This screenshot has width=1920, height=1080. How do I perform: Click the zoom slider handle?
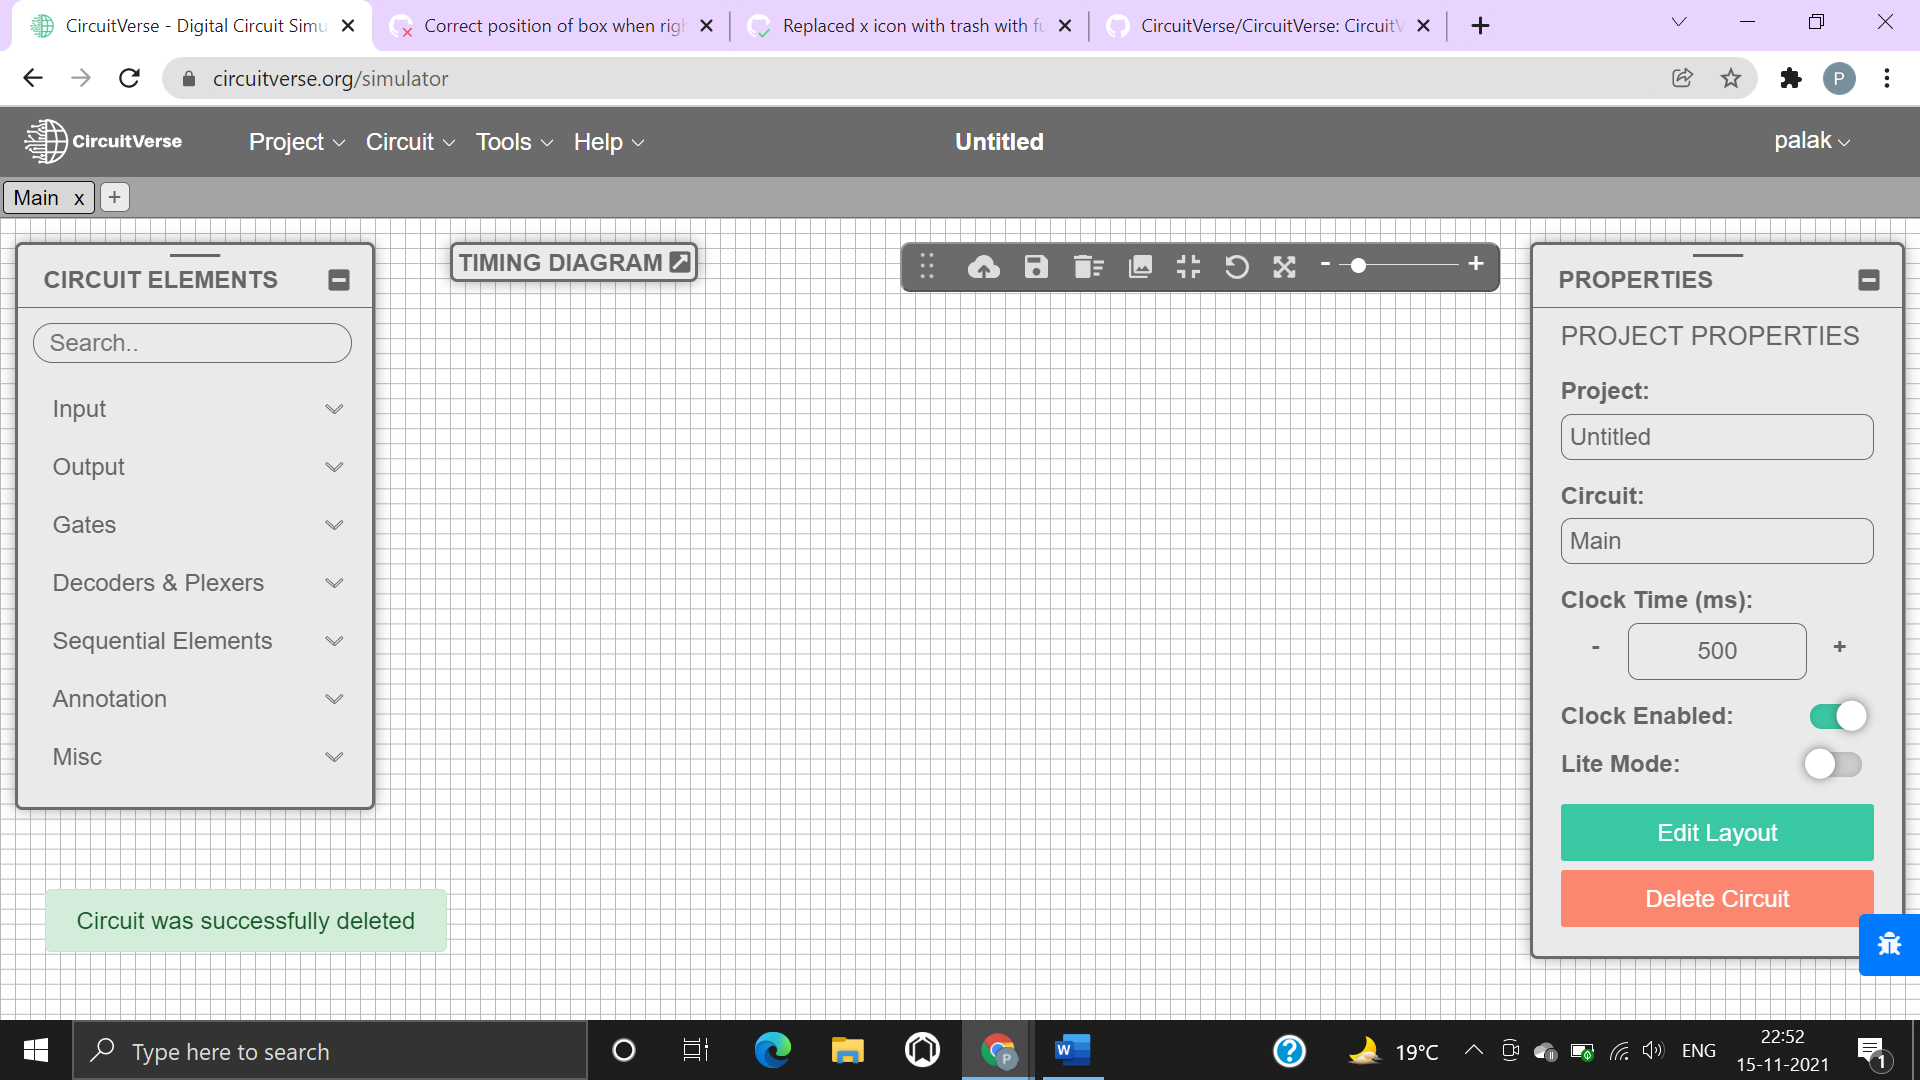(x=1358, y=265)
